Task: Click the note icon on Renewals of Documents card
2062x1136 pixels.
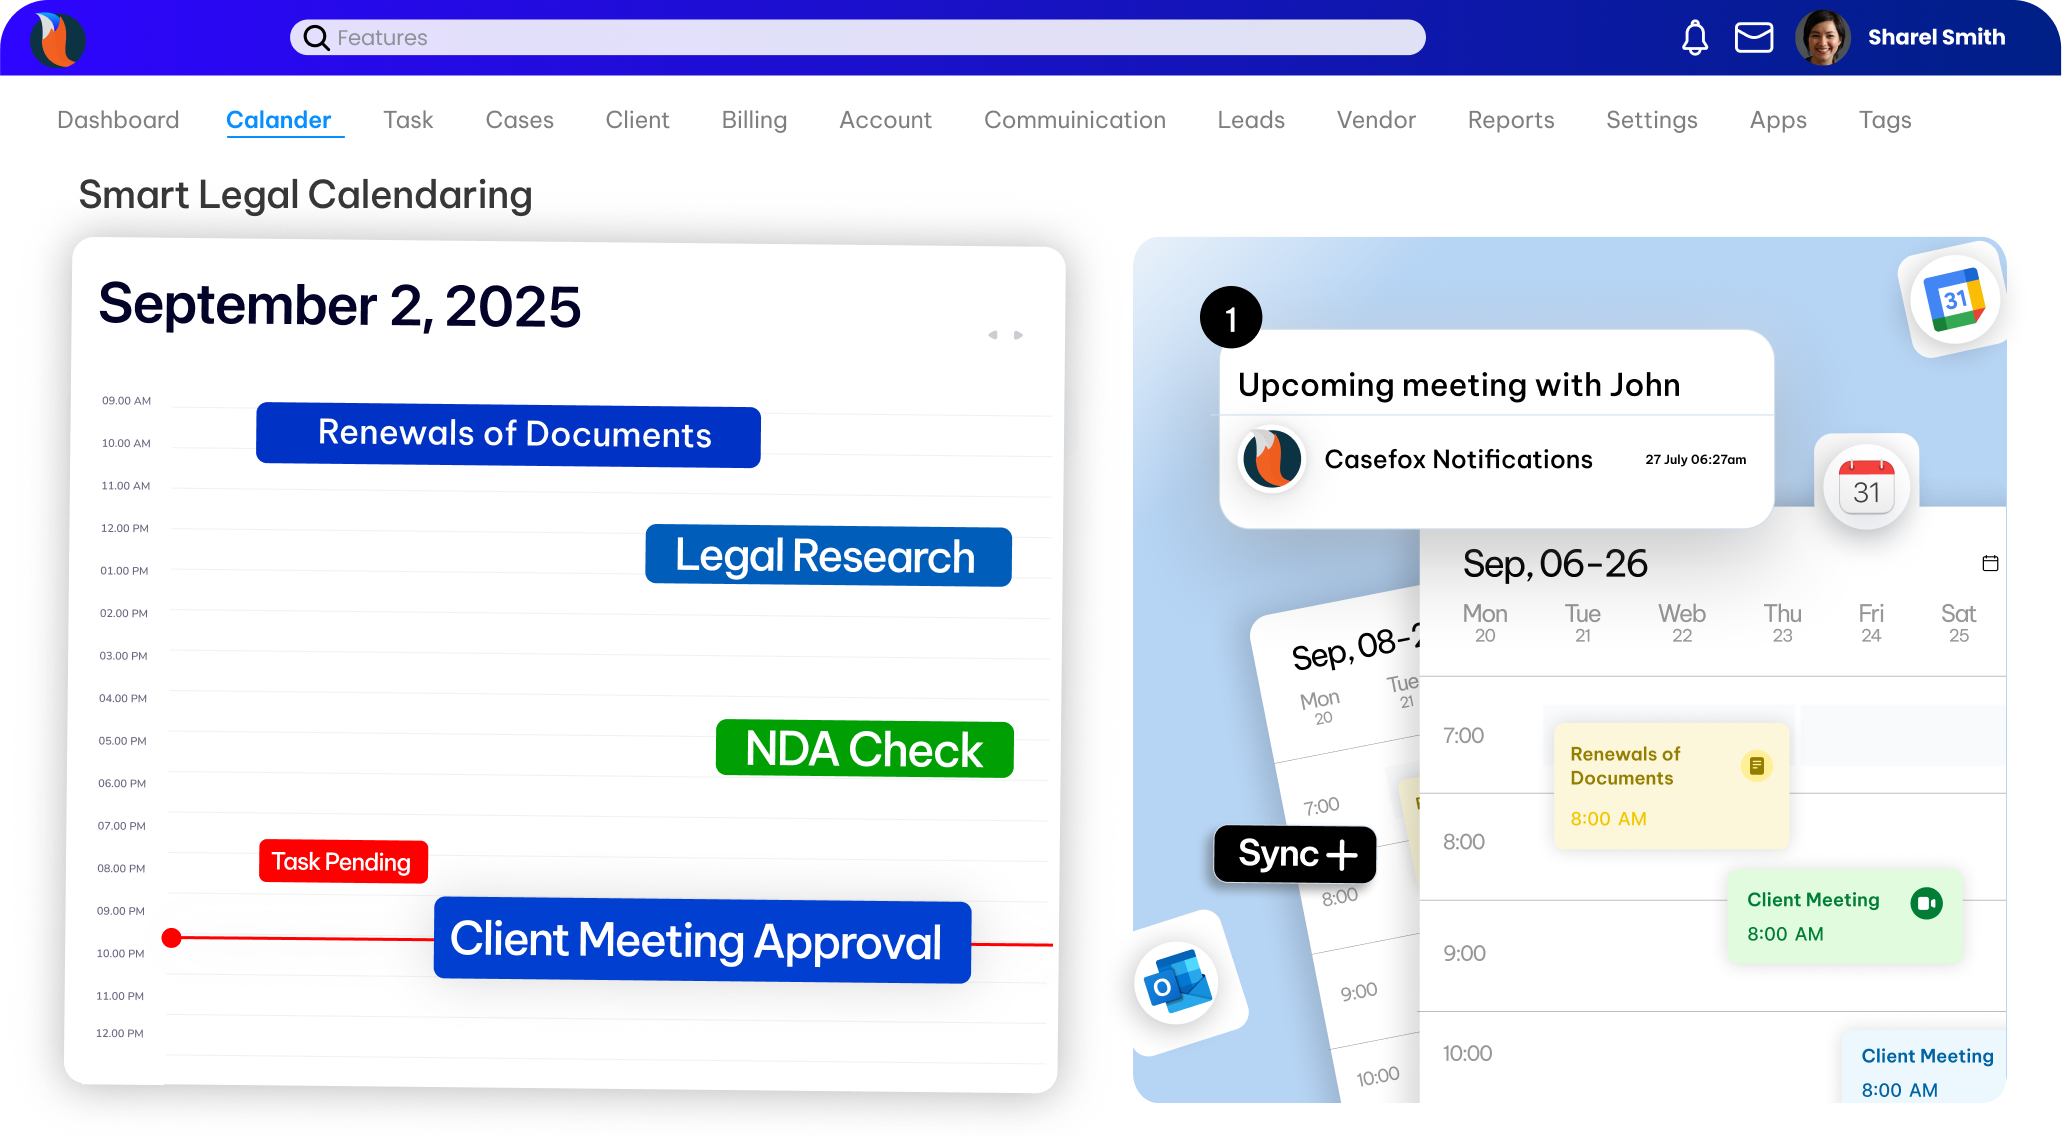Action: [x=1756, y=766]
